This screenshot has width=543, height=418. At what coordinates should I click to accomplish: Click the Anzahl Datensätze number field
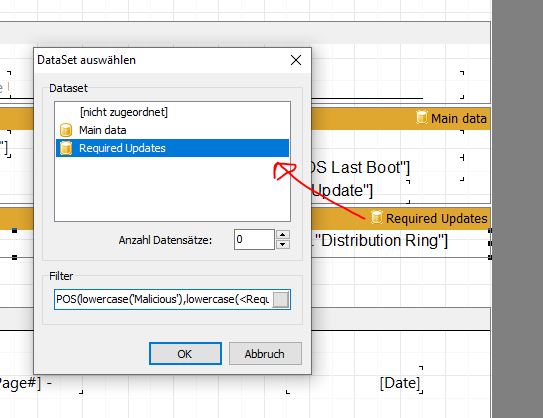tap(255, 239)
